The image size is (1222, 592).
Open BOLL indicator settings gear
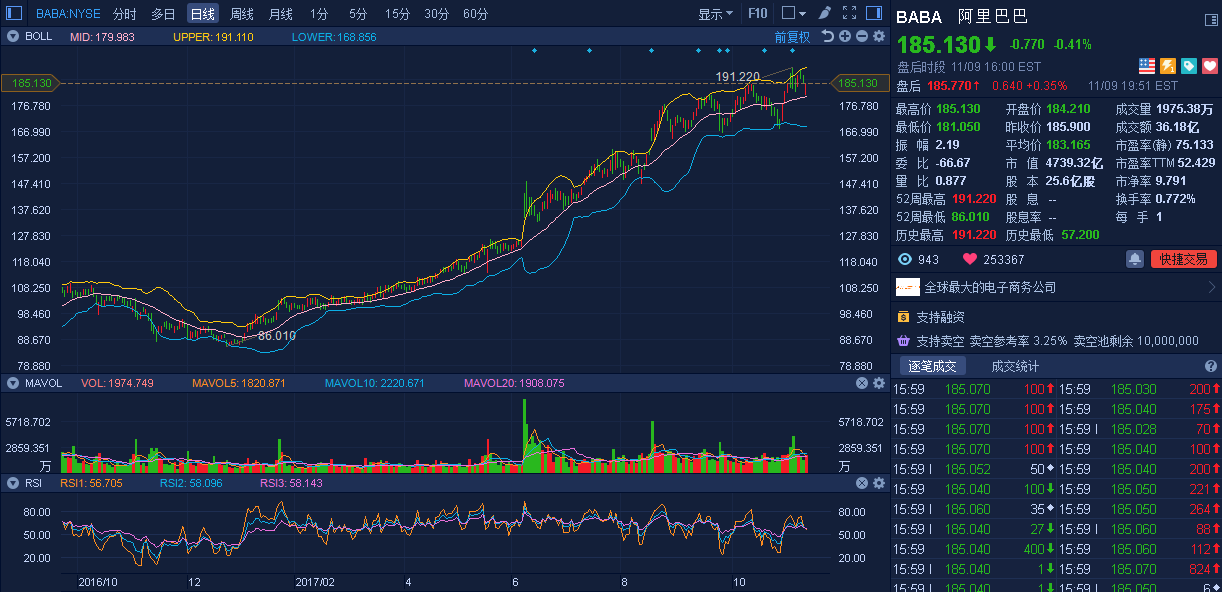pos(879,36)
